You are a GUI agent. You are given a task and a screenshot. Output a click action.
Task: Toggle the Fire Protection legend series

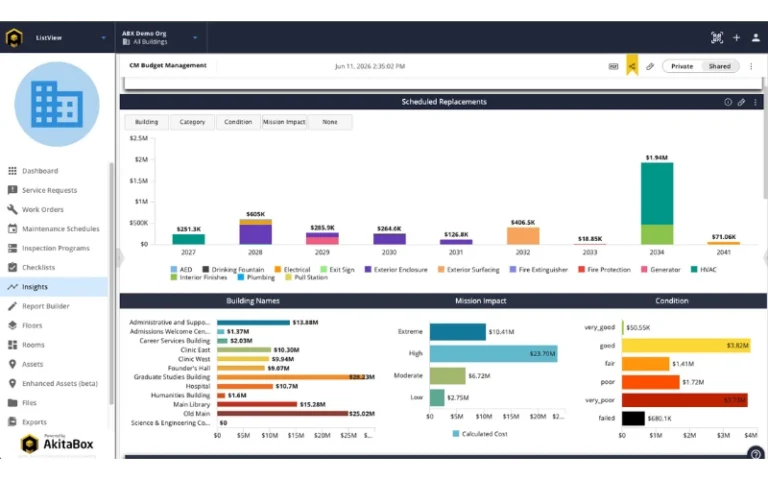click(604, 269)
